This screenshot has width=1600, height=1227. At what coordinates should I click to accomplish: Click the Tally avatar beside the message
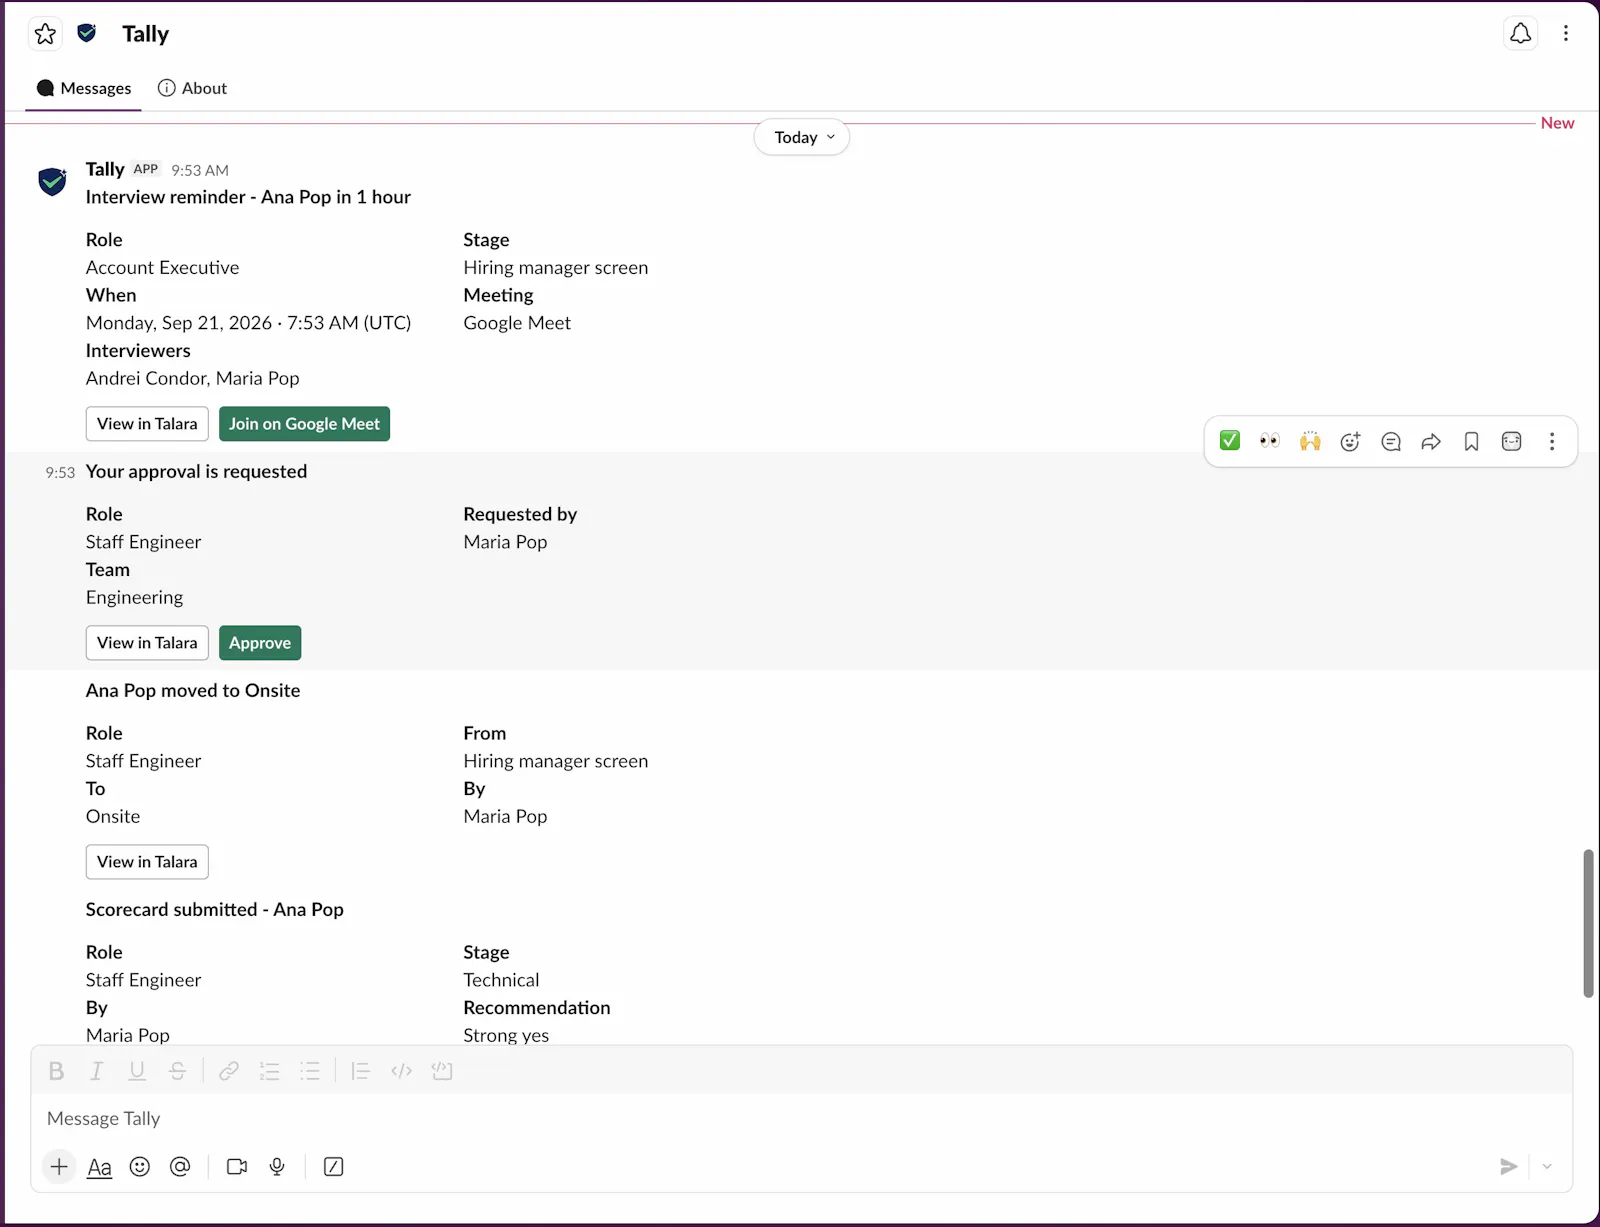(x=52, y=181)
